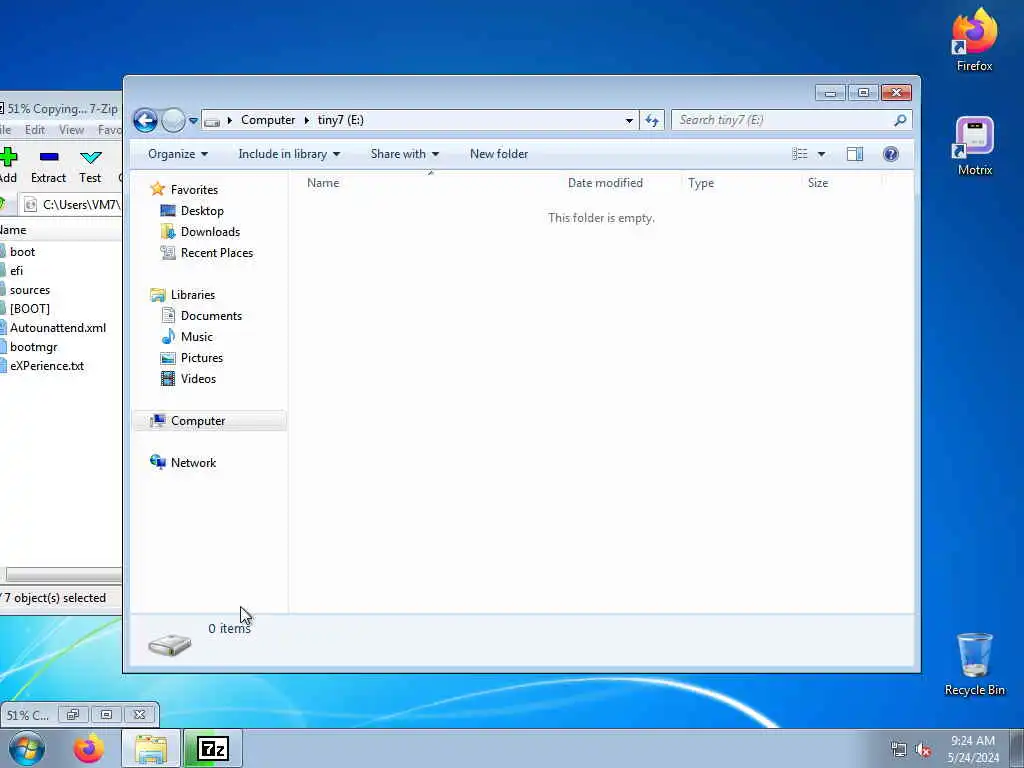Viewport: 1024px width, 768px height.
Task: Close the minimized 51% copying window
Action: pos(140,714)
